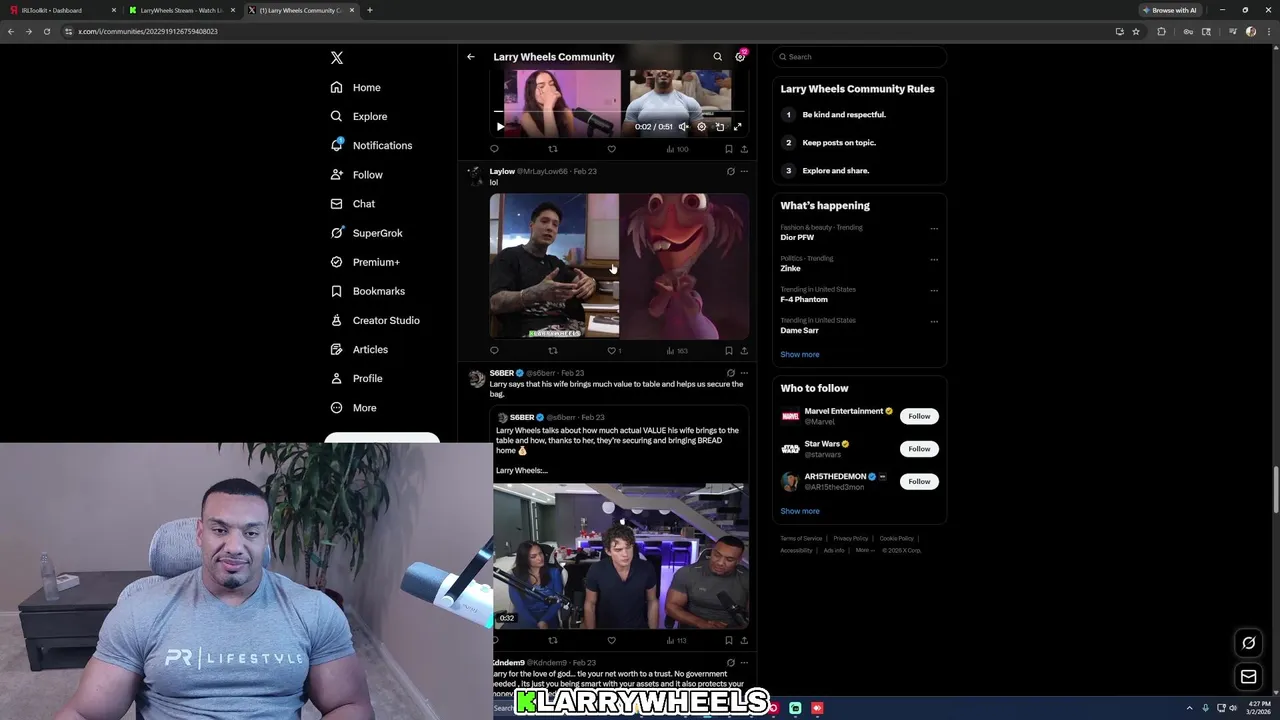Enter fullscreen on top video
The image size is (1280, 720).
pyautogui.click(x=737, y=127)
